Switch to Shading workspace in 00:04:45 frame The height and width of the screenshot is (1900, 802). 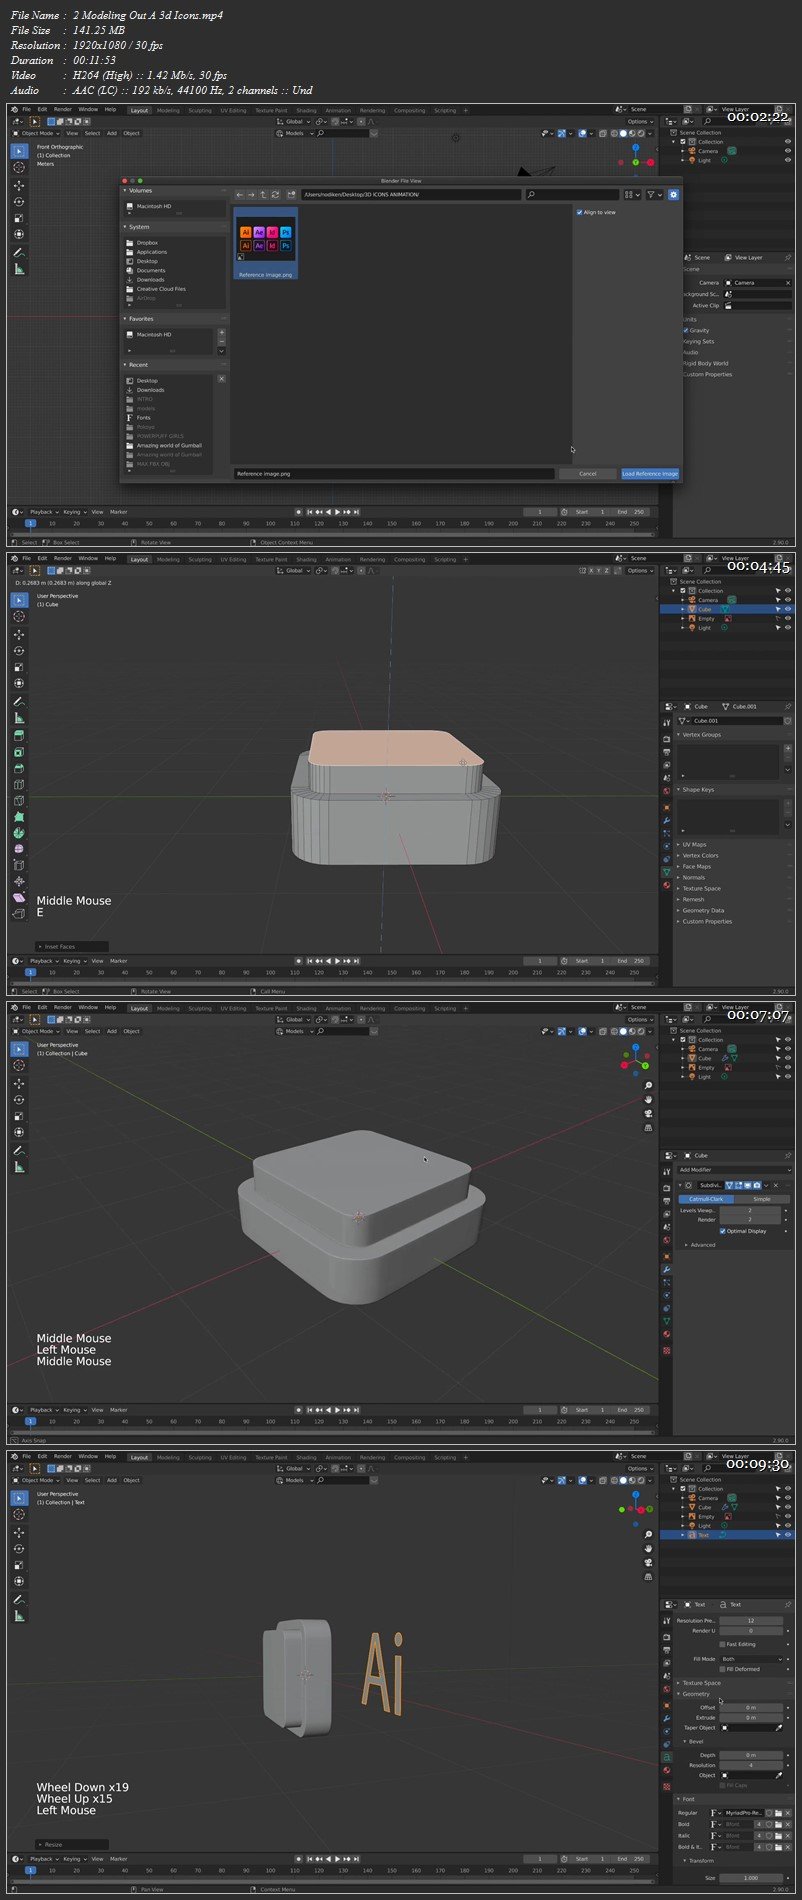coord(306,559)
